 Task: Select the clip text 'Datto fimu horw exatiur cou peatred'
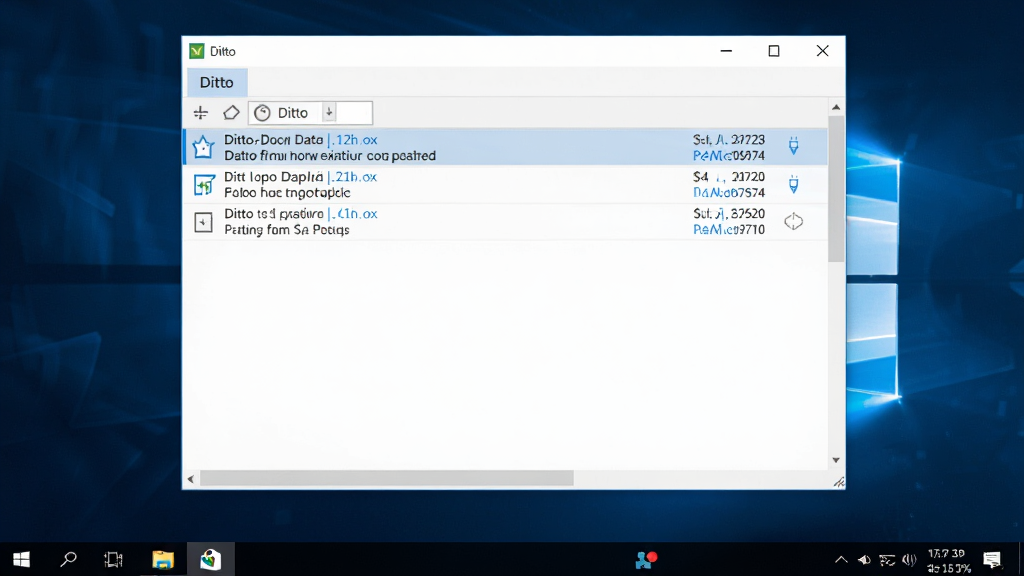coord(330,156)
